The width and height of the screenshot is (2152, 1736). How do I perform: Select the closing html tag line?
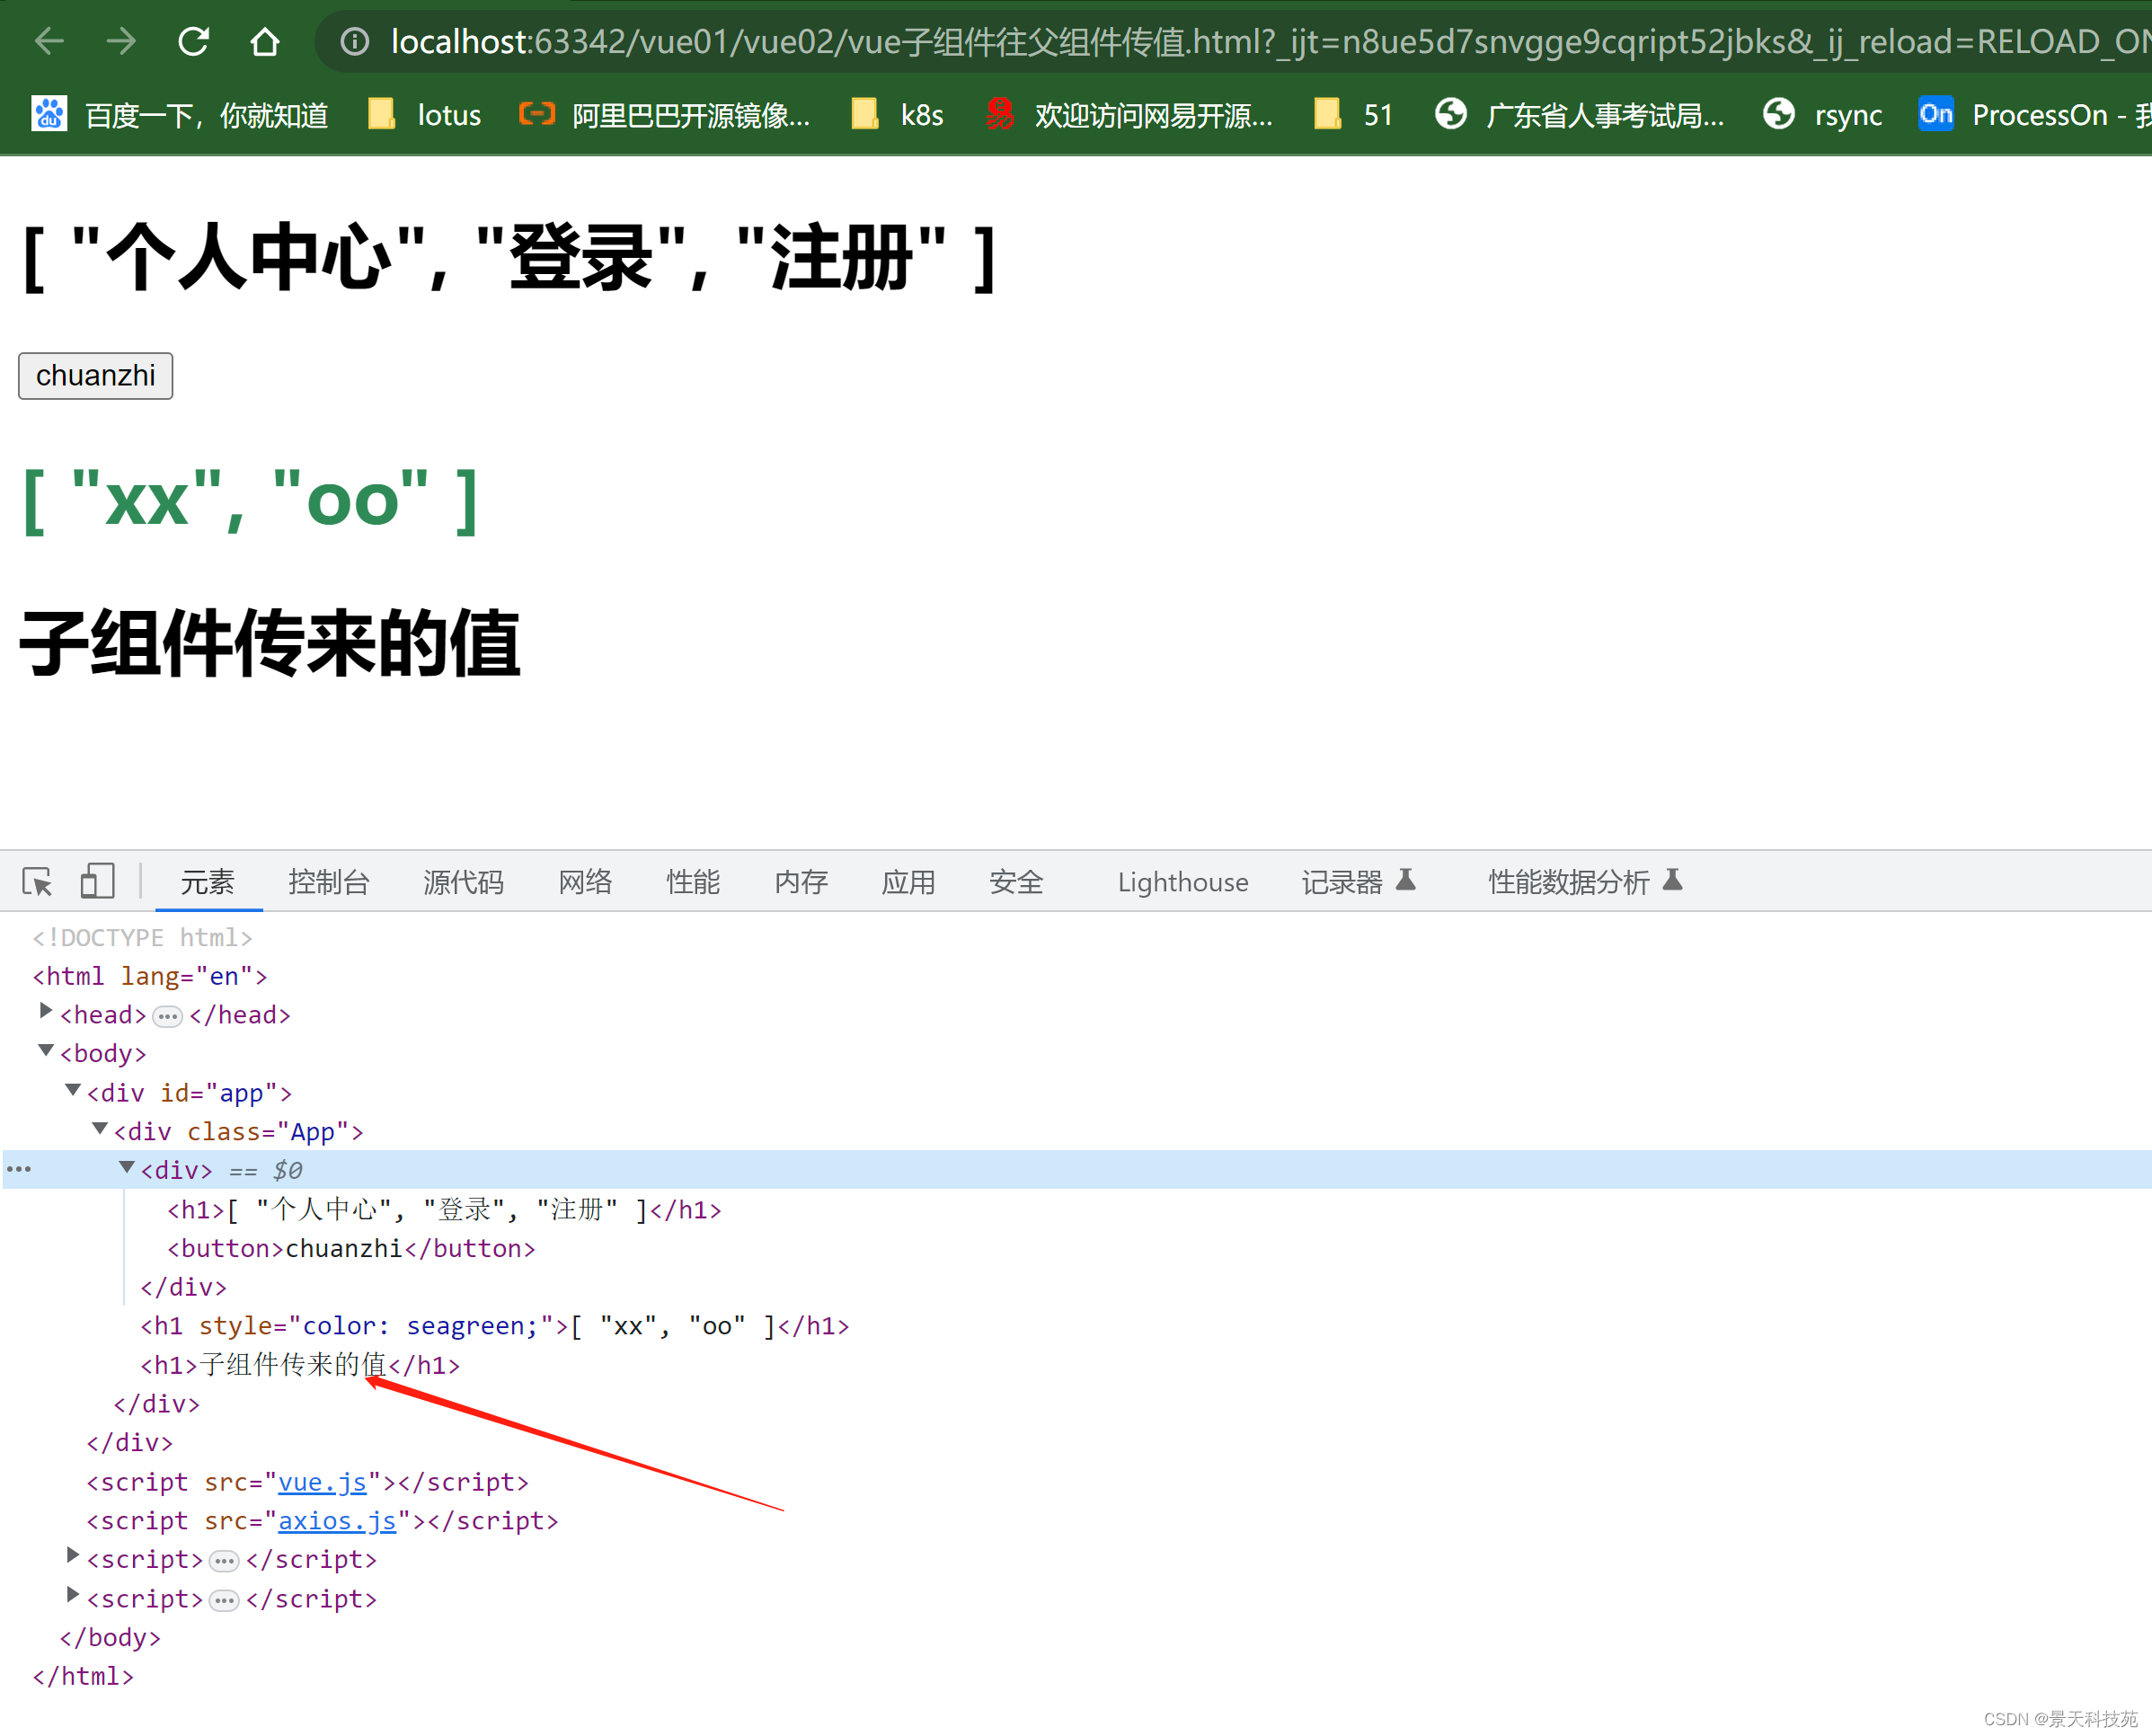(x=83, y=1676)
